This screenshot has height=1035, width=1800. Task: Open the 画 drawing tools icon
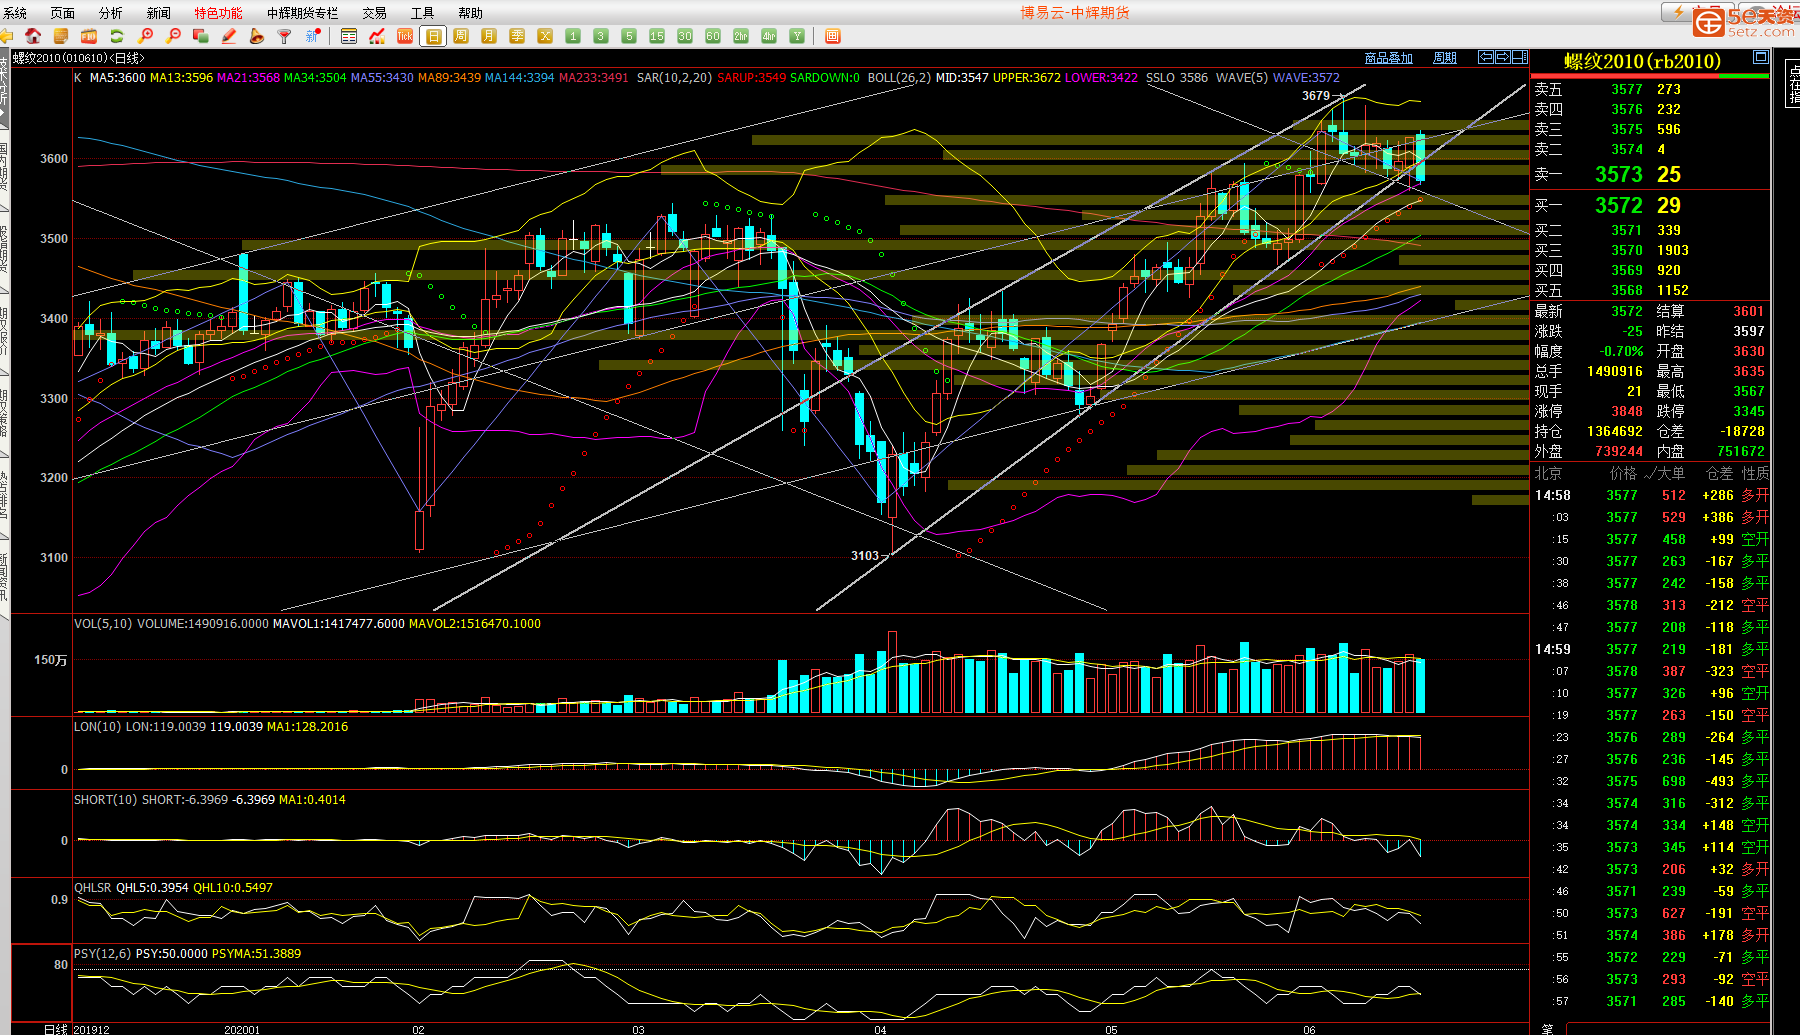coord(833,36)
